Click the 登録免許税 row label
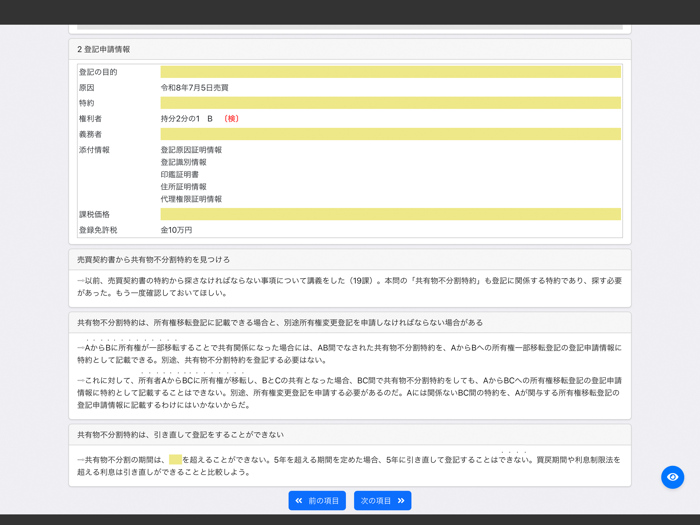Image resolution: width=700 pixels, height=525 pixels. pyautogui.click(x=98, y=230)
